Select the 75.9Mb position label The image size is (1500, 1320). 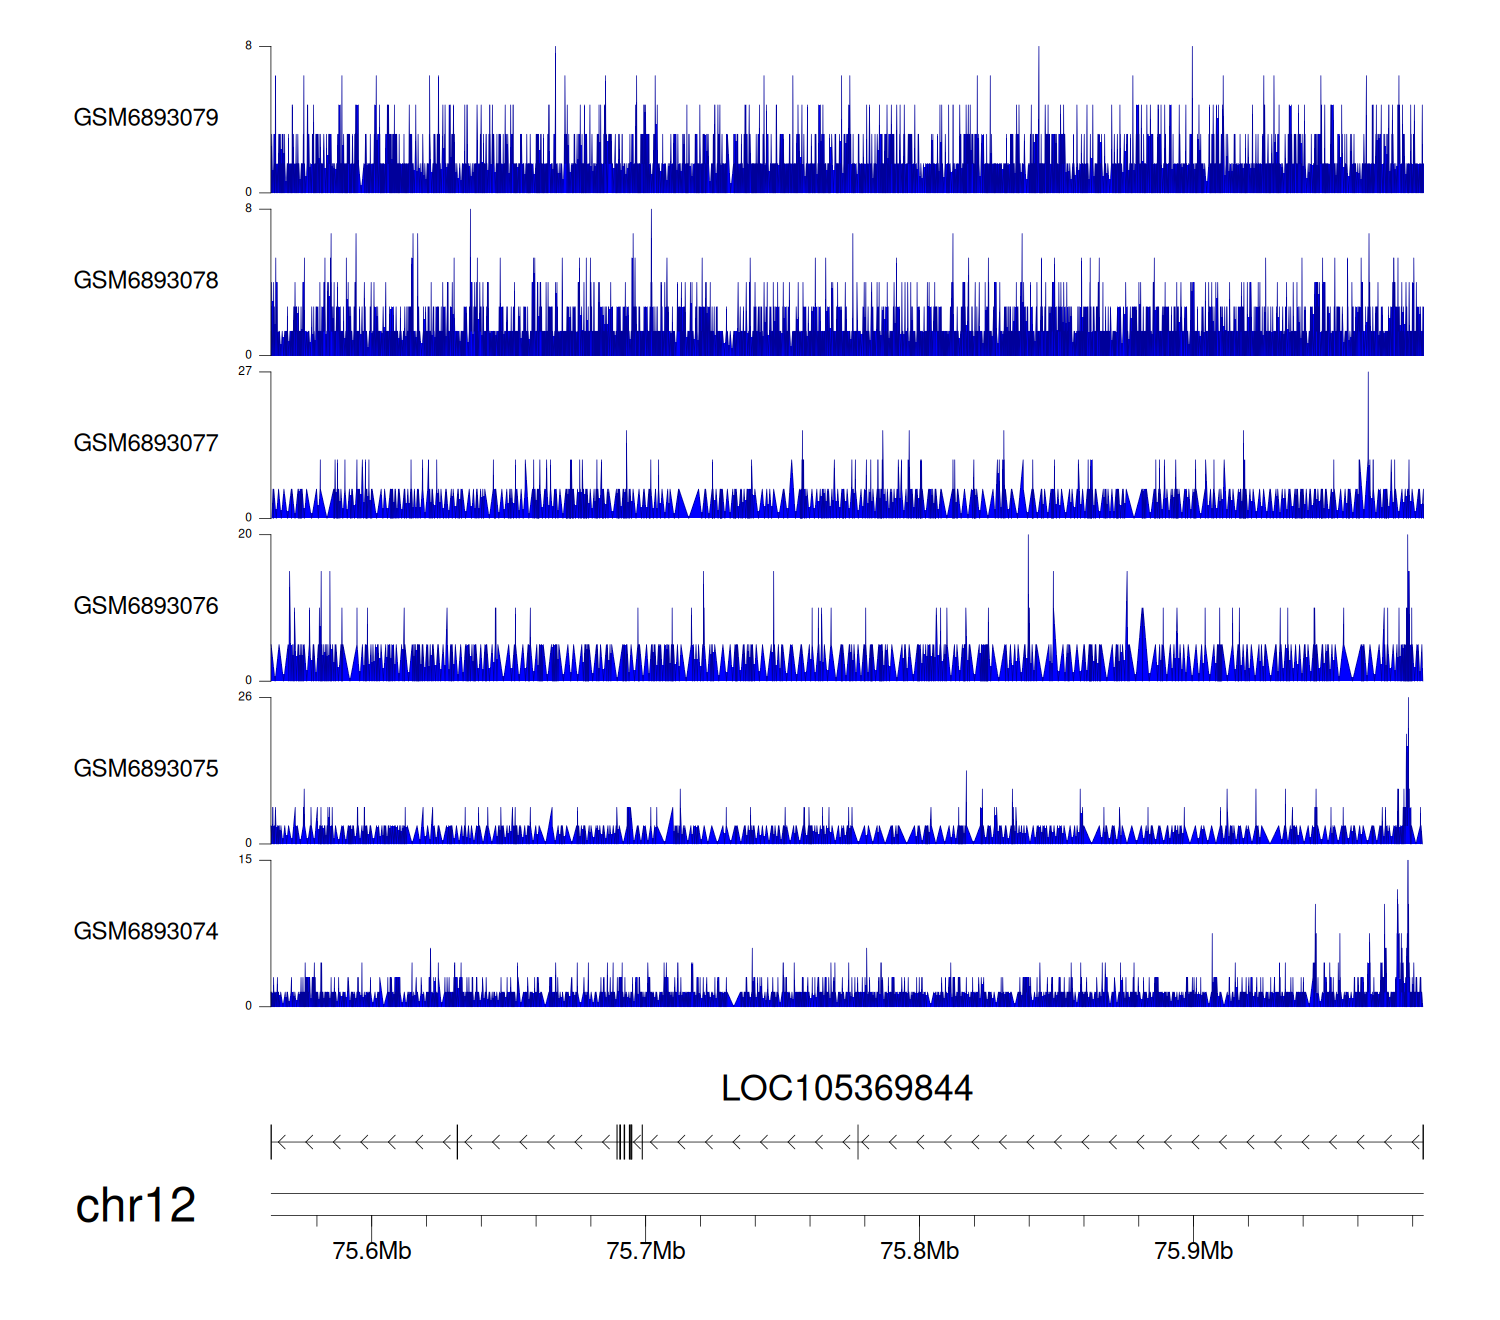click(x=1193, y=1252)
